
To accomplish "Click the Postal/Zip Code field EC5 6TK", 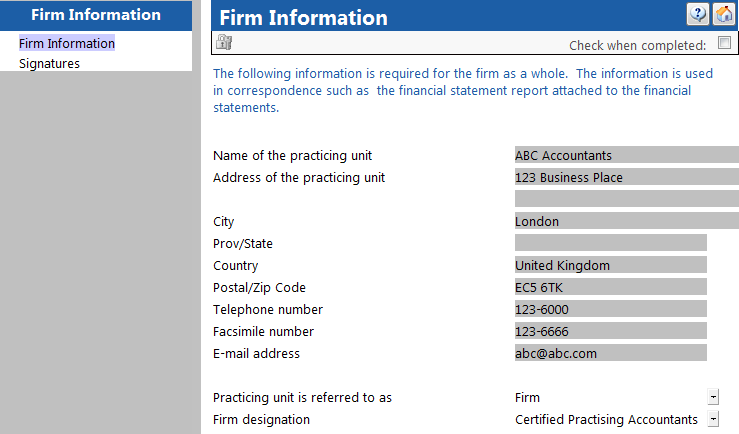I will pyautogui.click(x=611, y=287).
